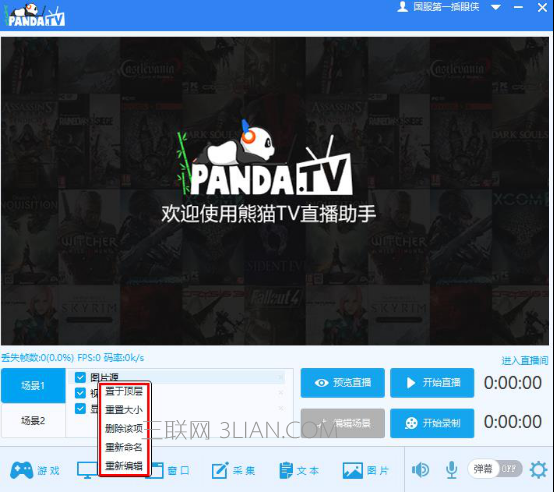Select the 图片源 source row

[177, 377]
